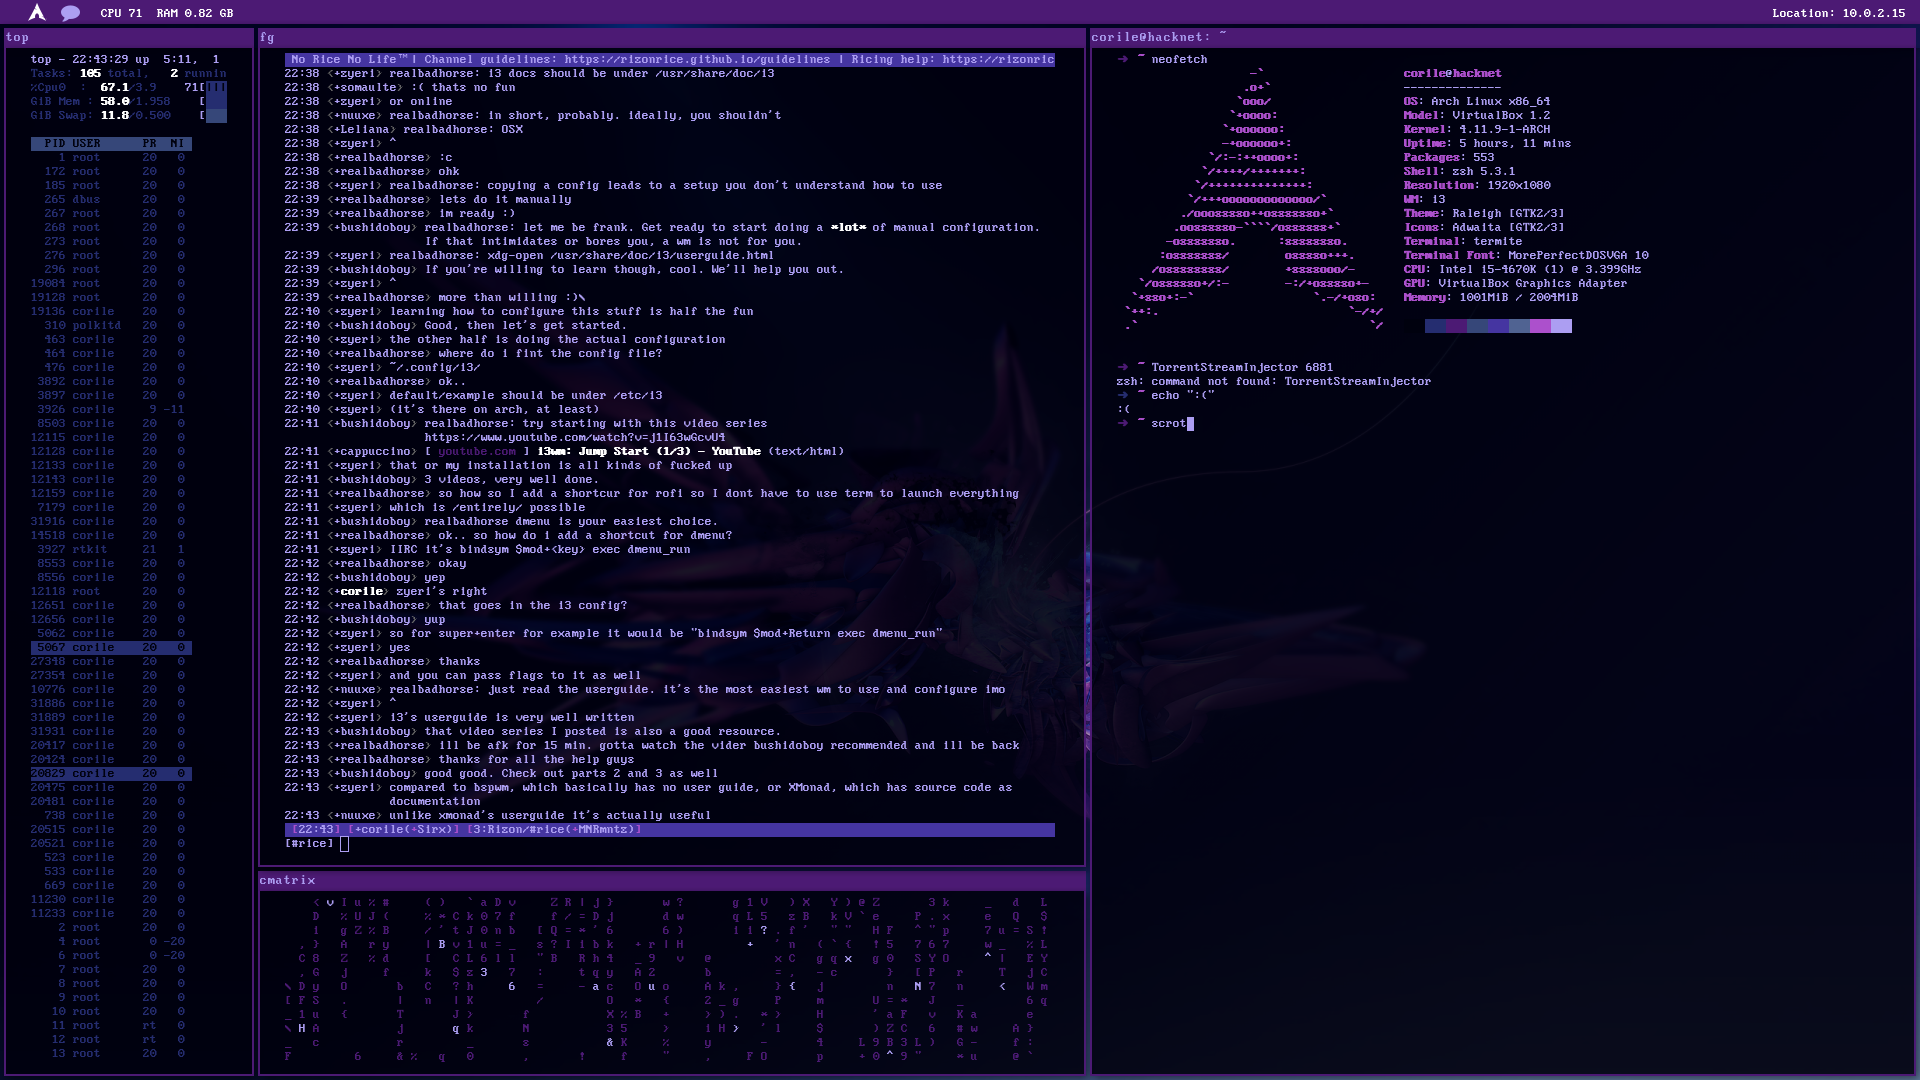Click the lightest lavender neofetch color block

[x=1561, y=326]
